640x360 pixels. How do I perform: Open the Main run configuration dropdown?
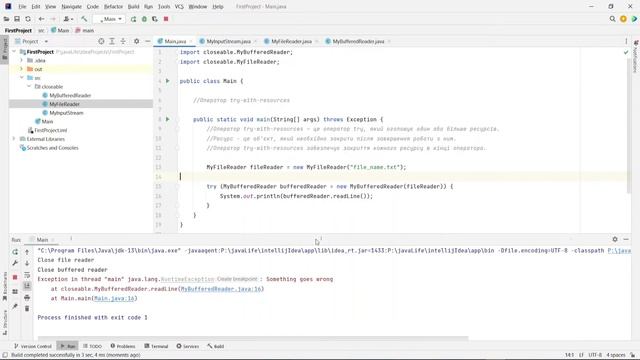(x=109, y=19)
